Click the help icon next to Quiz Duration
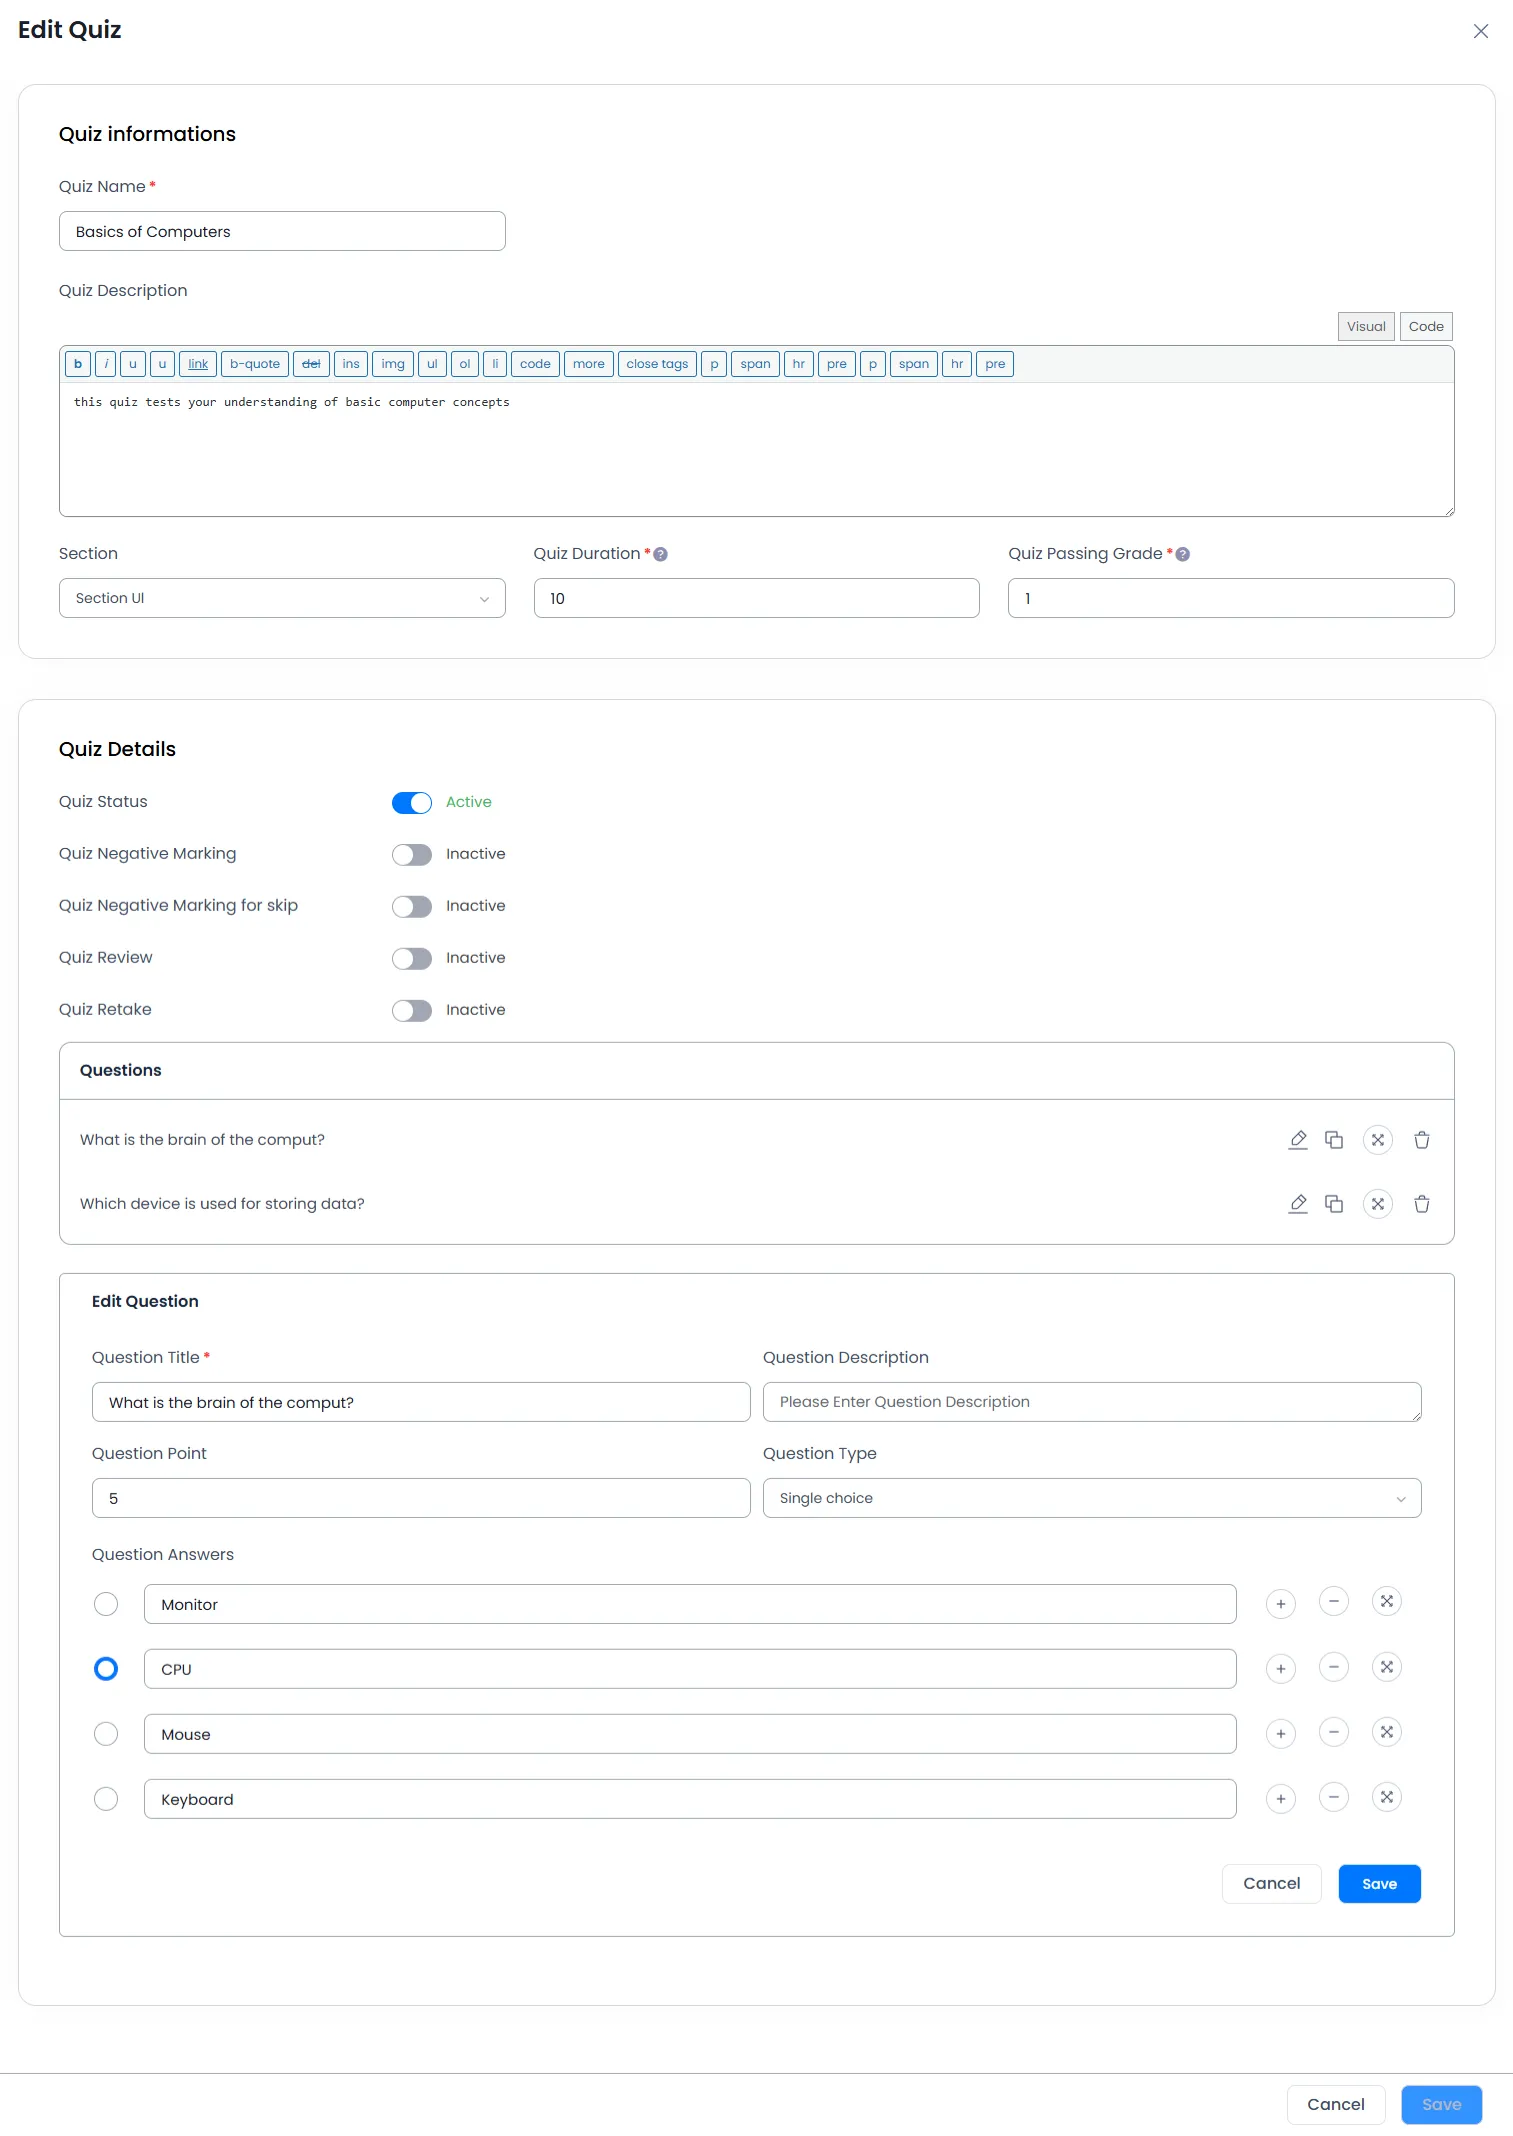Screen dimensions: 1513x2136 661,554
